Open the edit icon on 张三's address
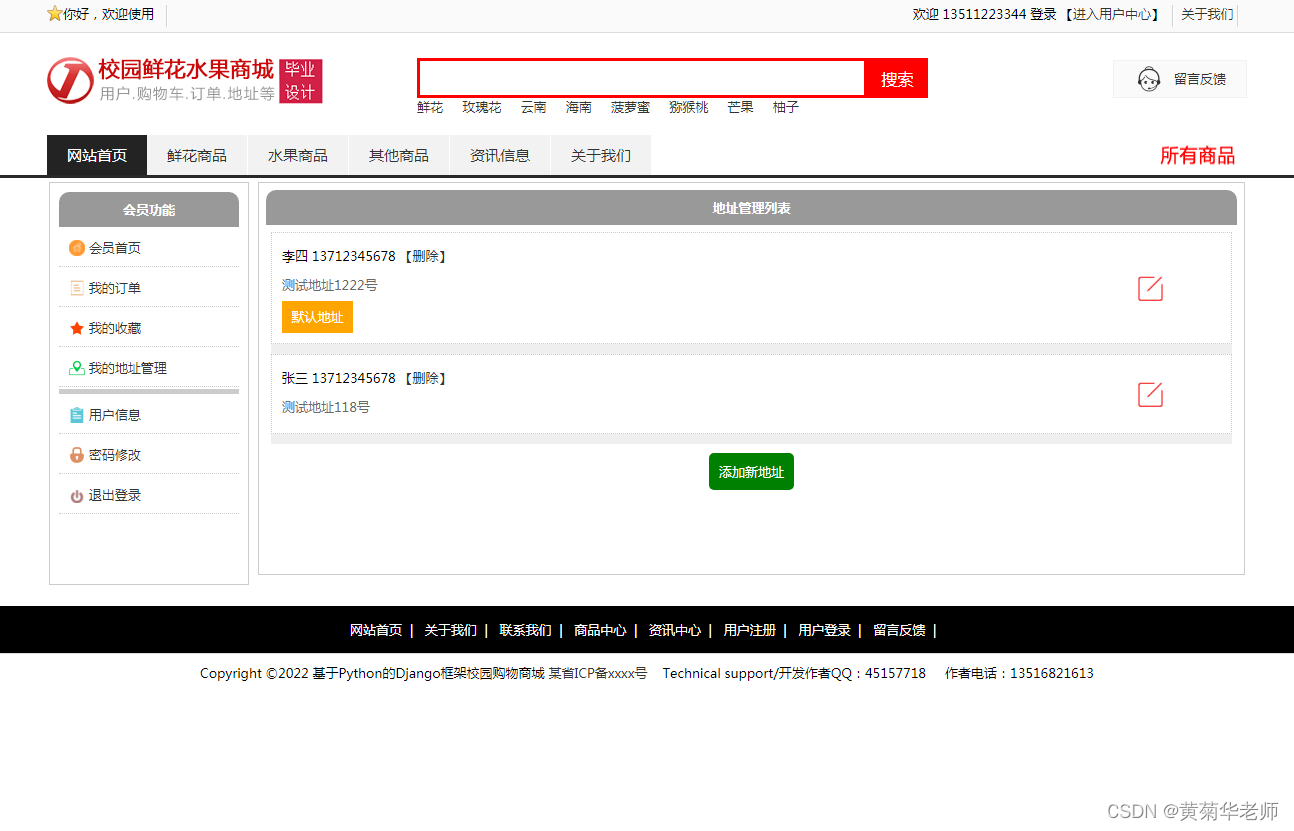 [x=1150, y=394]
